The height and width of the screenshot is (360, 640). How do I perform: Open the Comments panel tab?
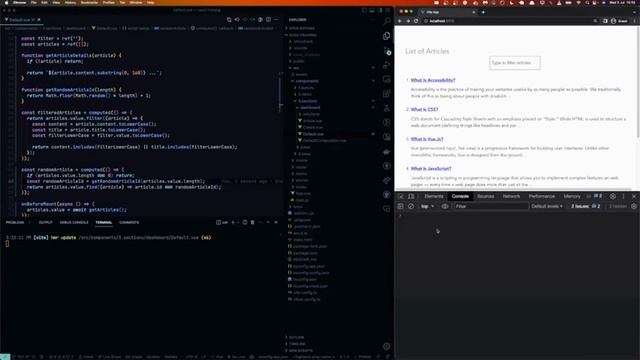(129, 222)
